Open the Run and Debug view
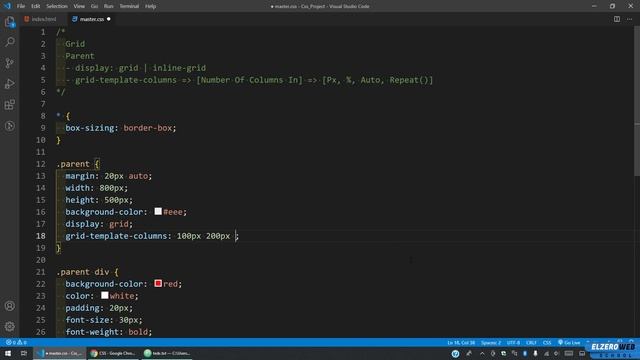Image resolution: width=640 pixels, height=360 pixels. click(10, 84)
